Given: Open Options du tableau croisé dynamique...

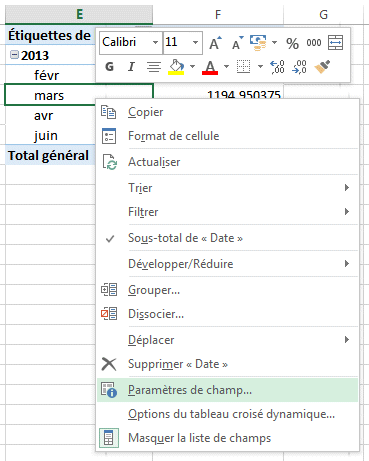Looking at the screenshot, I should 228,414.
